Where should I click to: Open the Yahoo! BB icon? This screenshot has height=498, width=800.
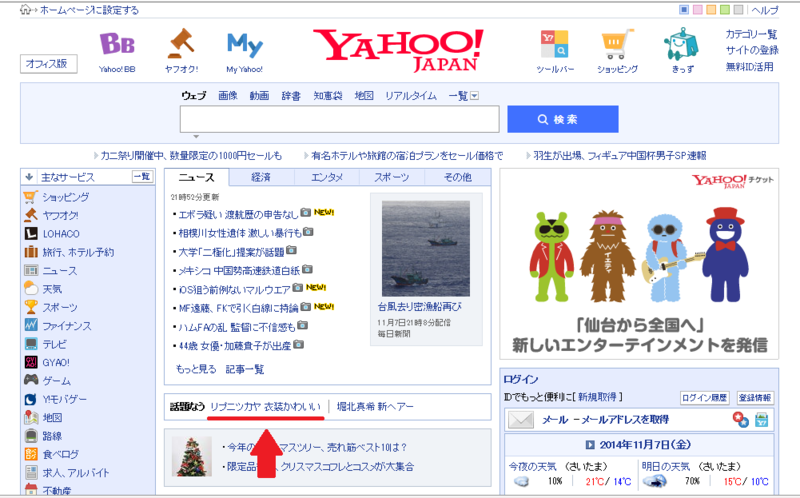(117, 44)
